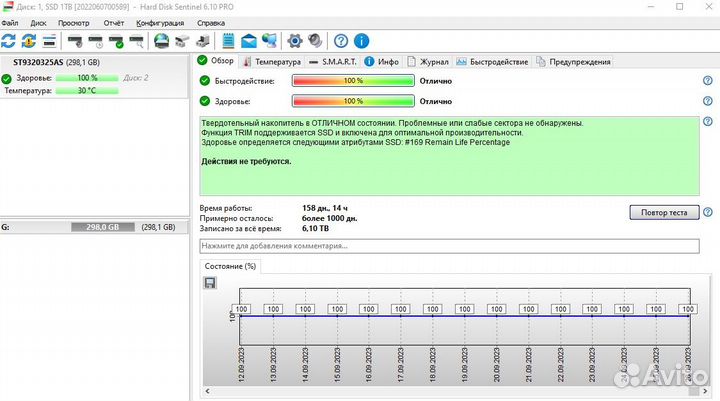Click the refresh disk information icon

(9, 41)
